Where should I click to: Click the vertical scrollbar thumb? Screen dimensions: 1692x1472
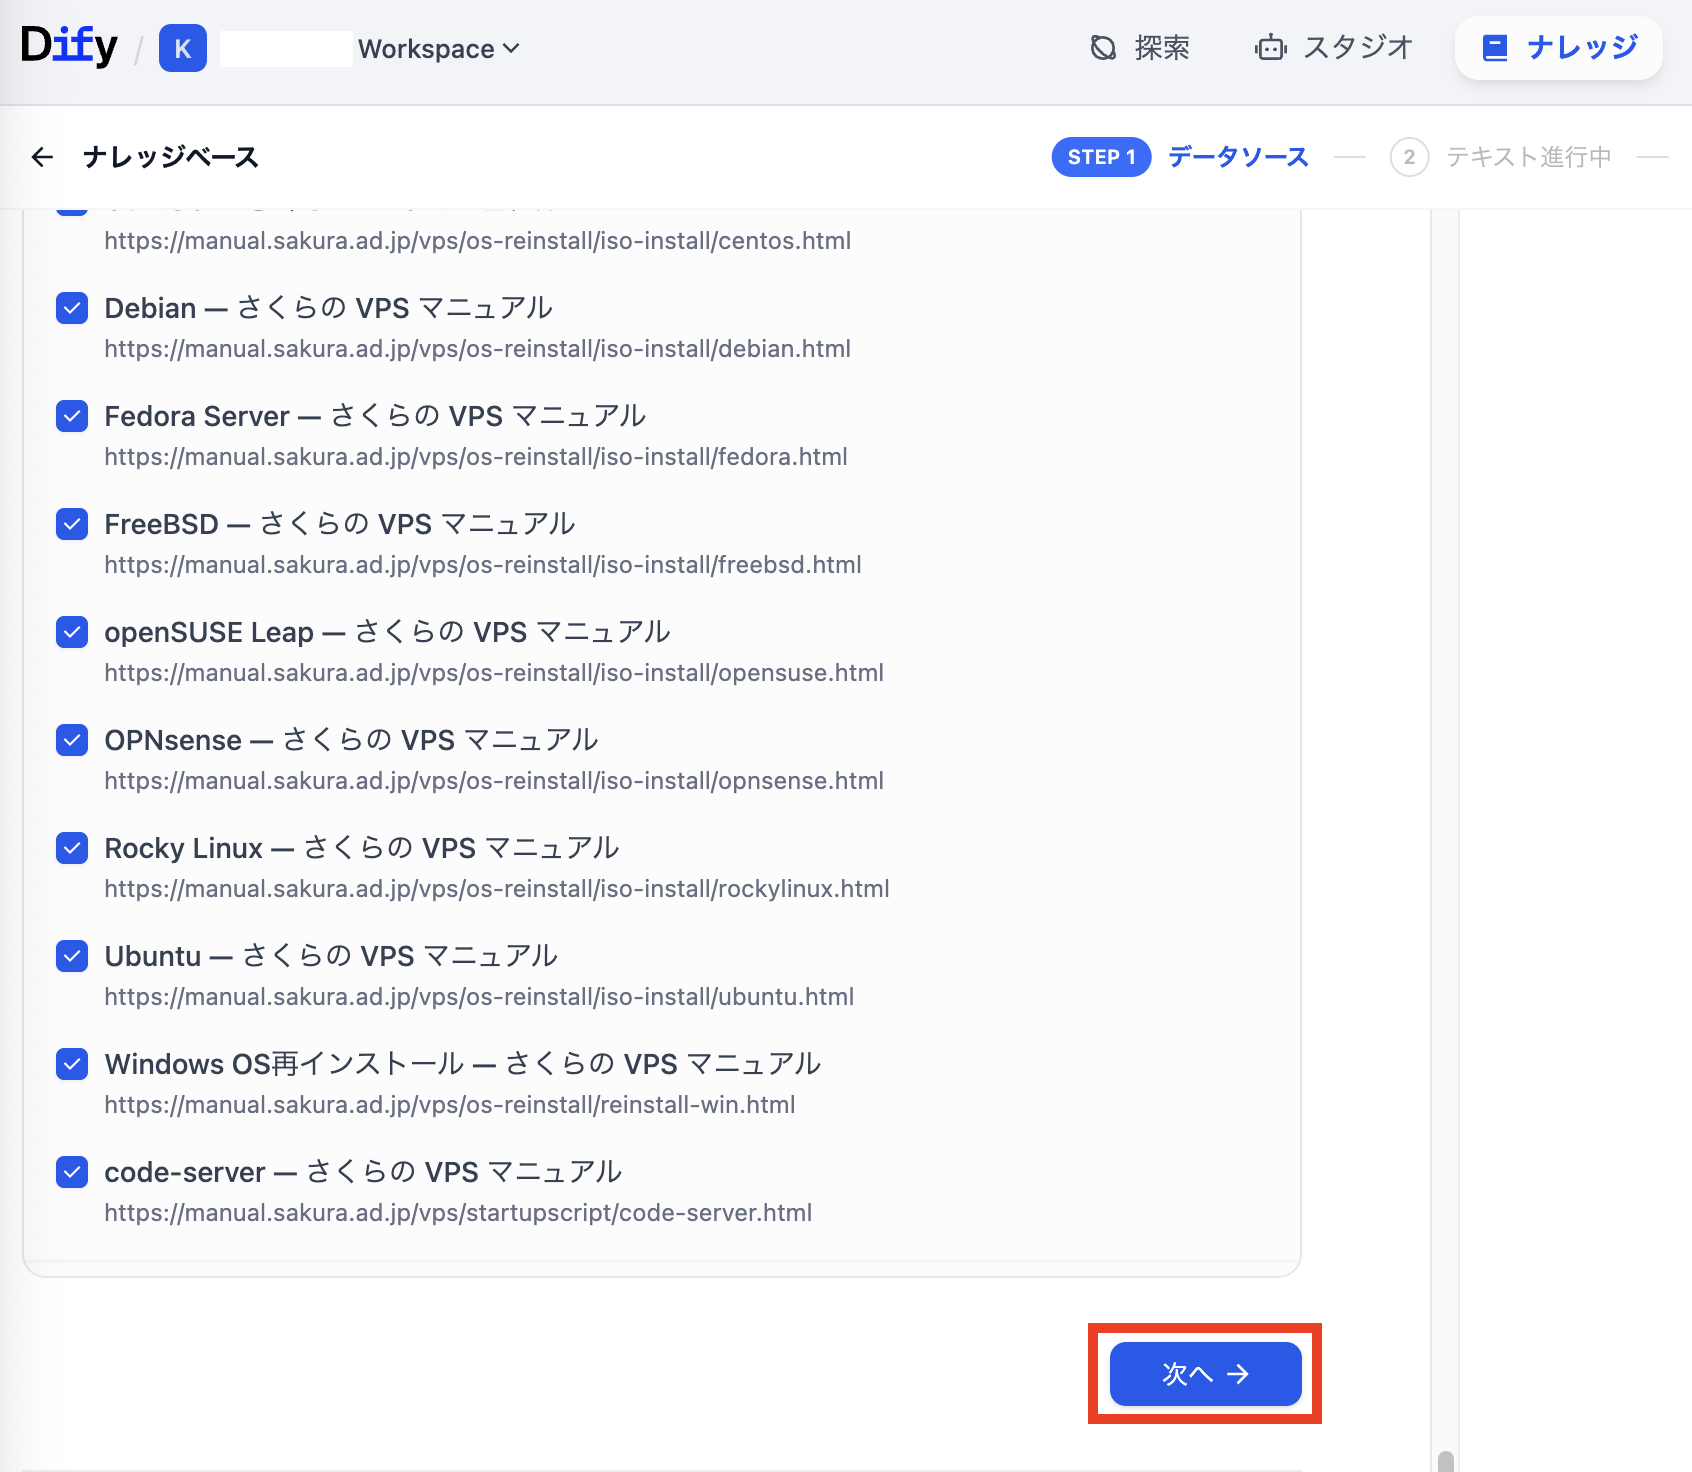pos(1445,1460)
